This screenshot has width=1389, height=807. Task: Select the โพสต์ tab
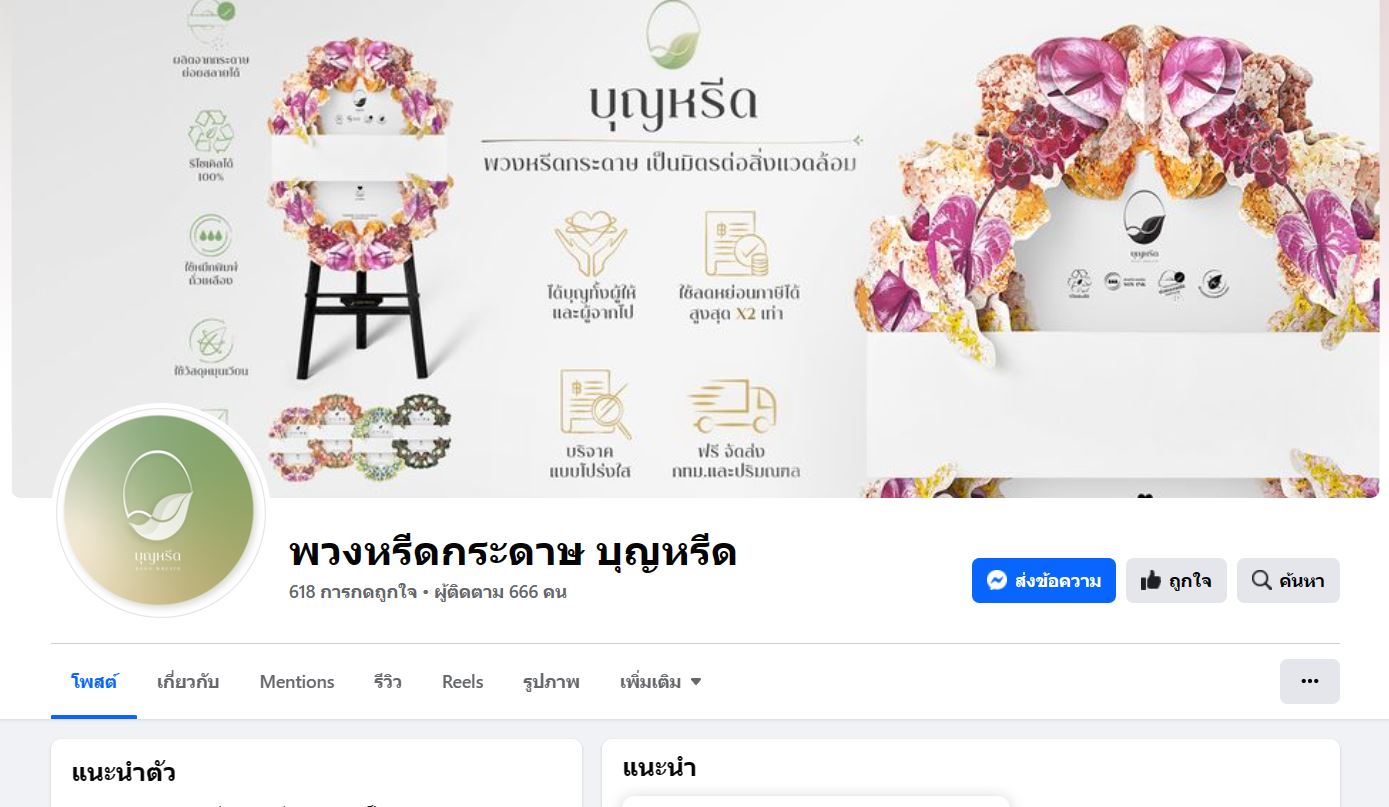tap(94, 682)
